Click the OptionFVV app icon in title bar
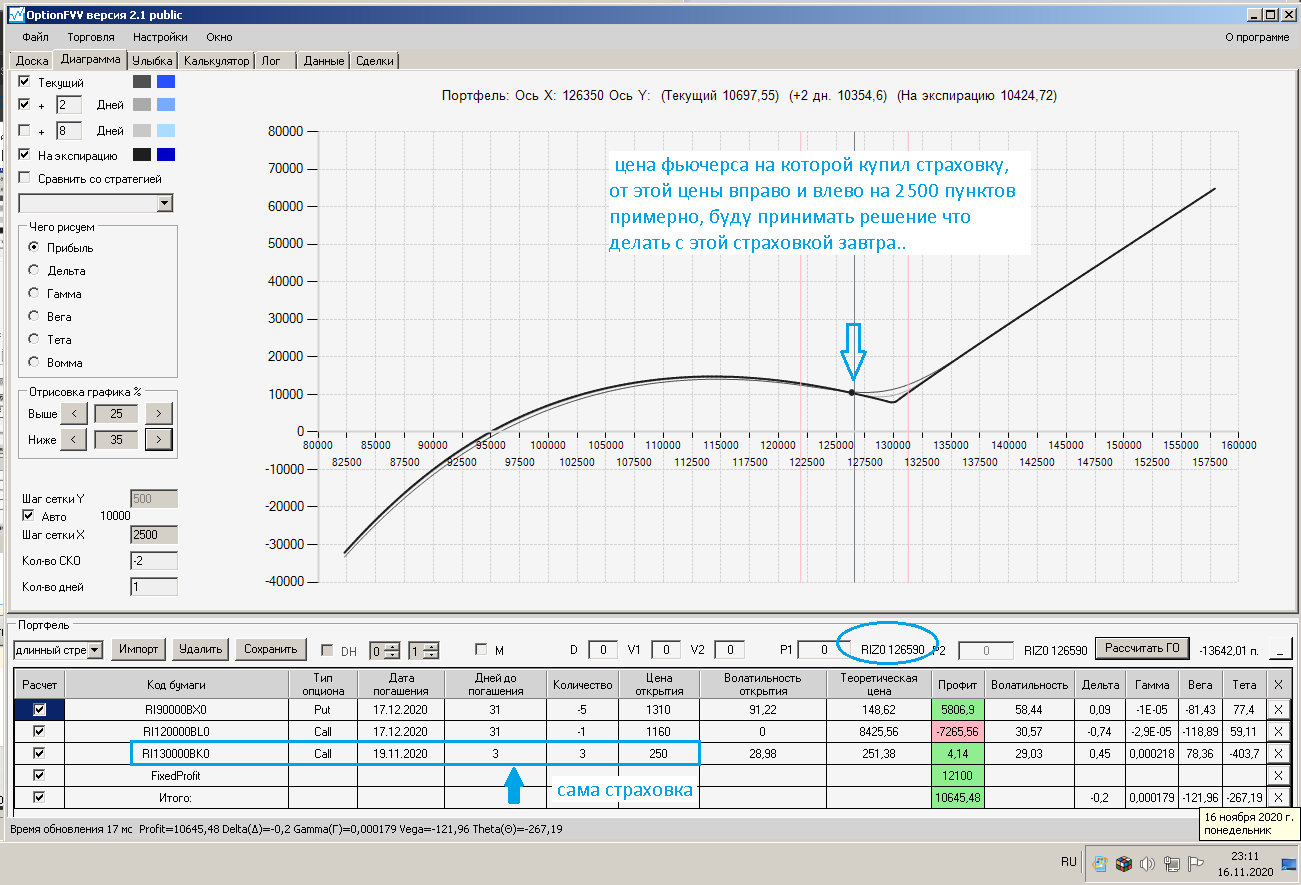Image resolution: width=1301 pixels, height=885 pixels. [x=15, y=15]
